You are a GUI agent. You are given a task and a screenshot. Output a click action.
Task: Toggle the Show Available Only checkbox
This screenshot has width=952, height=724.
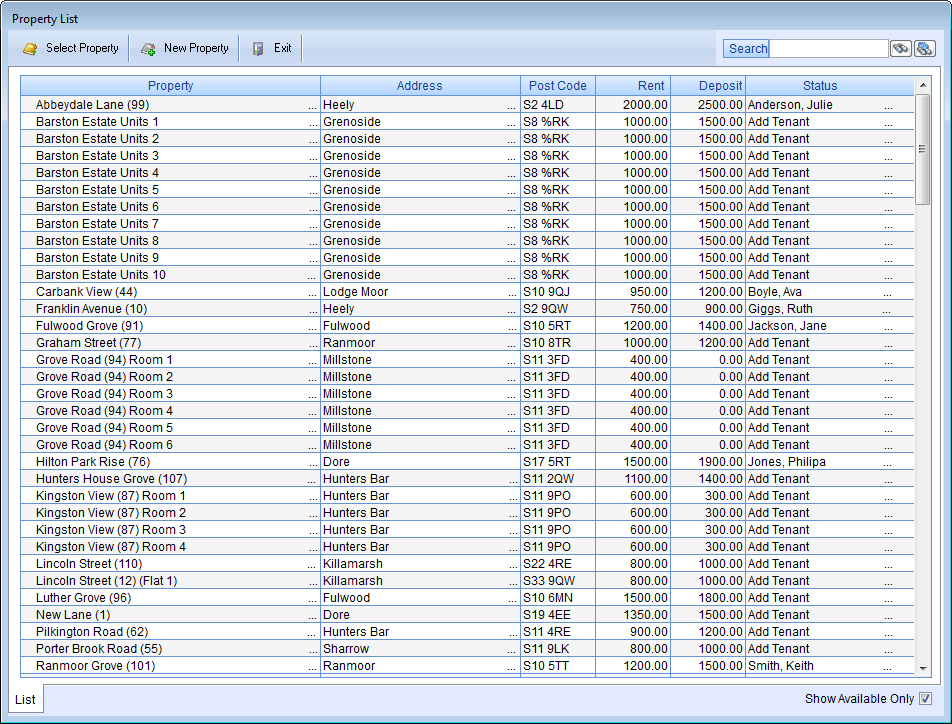point(925,698)
